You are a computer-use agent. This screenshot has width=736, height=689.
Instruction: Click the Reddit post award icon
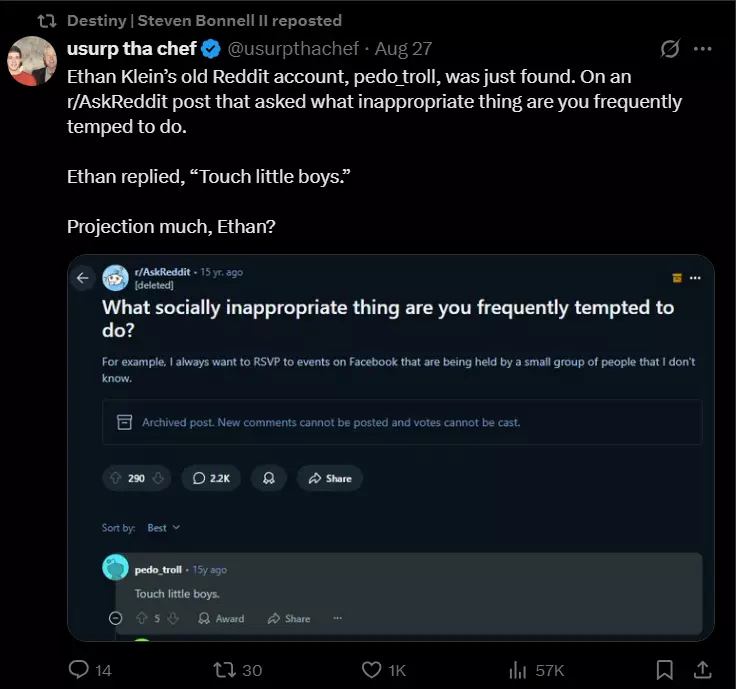coord(268,478)
